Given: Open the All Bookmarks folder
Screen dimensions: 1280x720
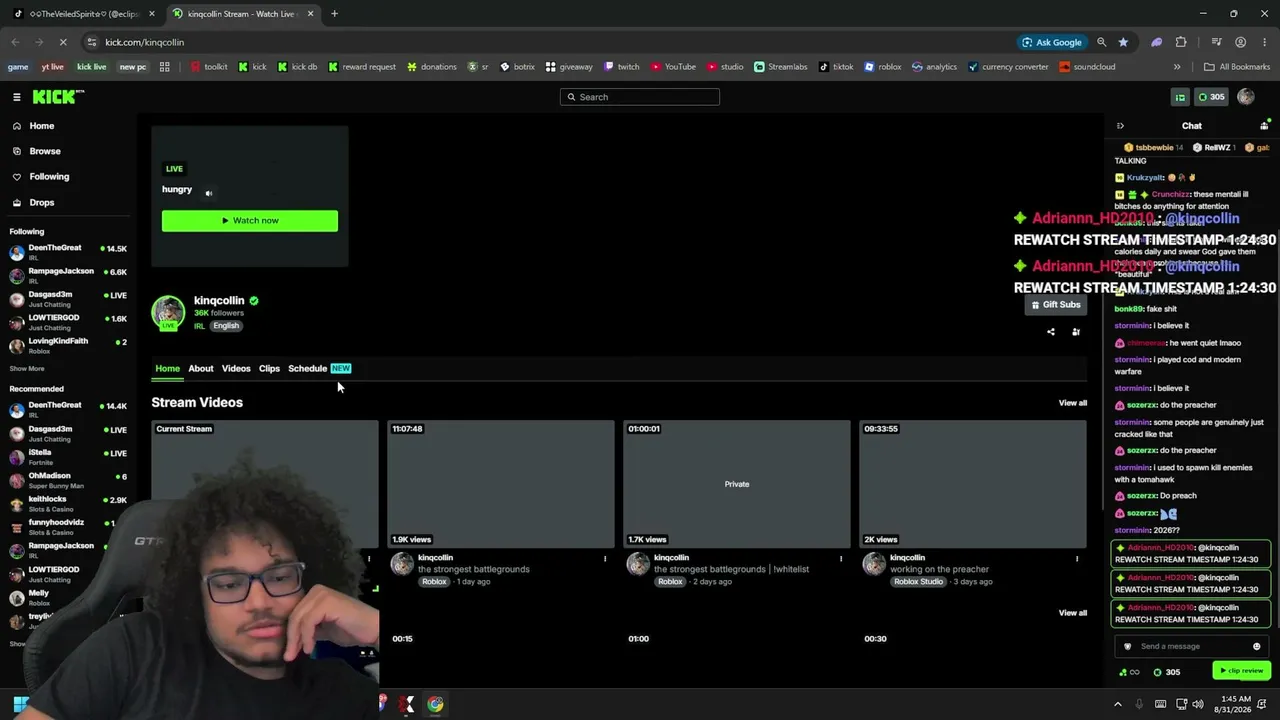Looking at the screenshot, I should point(1237,67).
